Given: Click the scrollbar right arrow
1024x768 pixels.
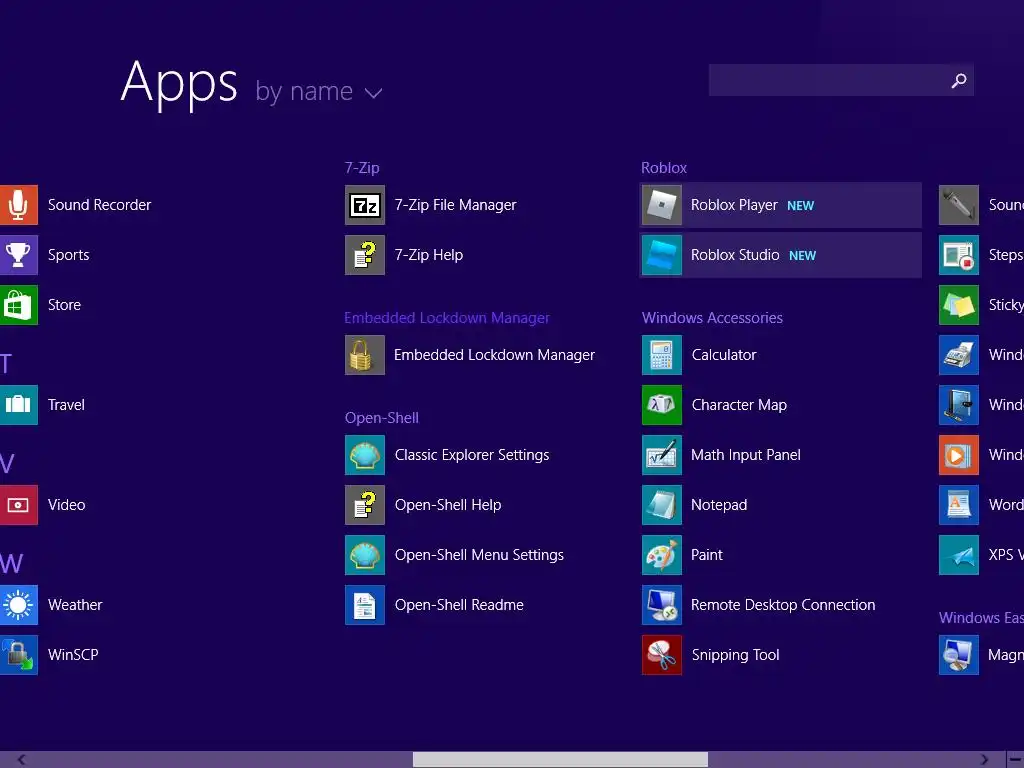Looking at the screenshot, I should (x=984, y=760).
